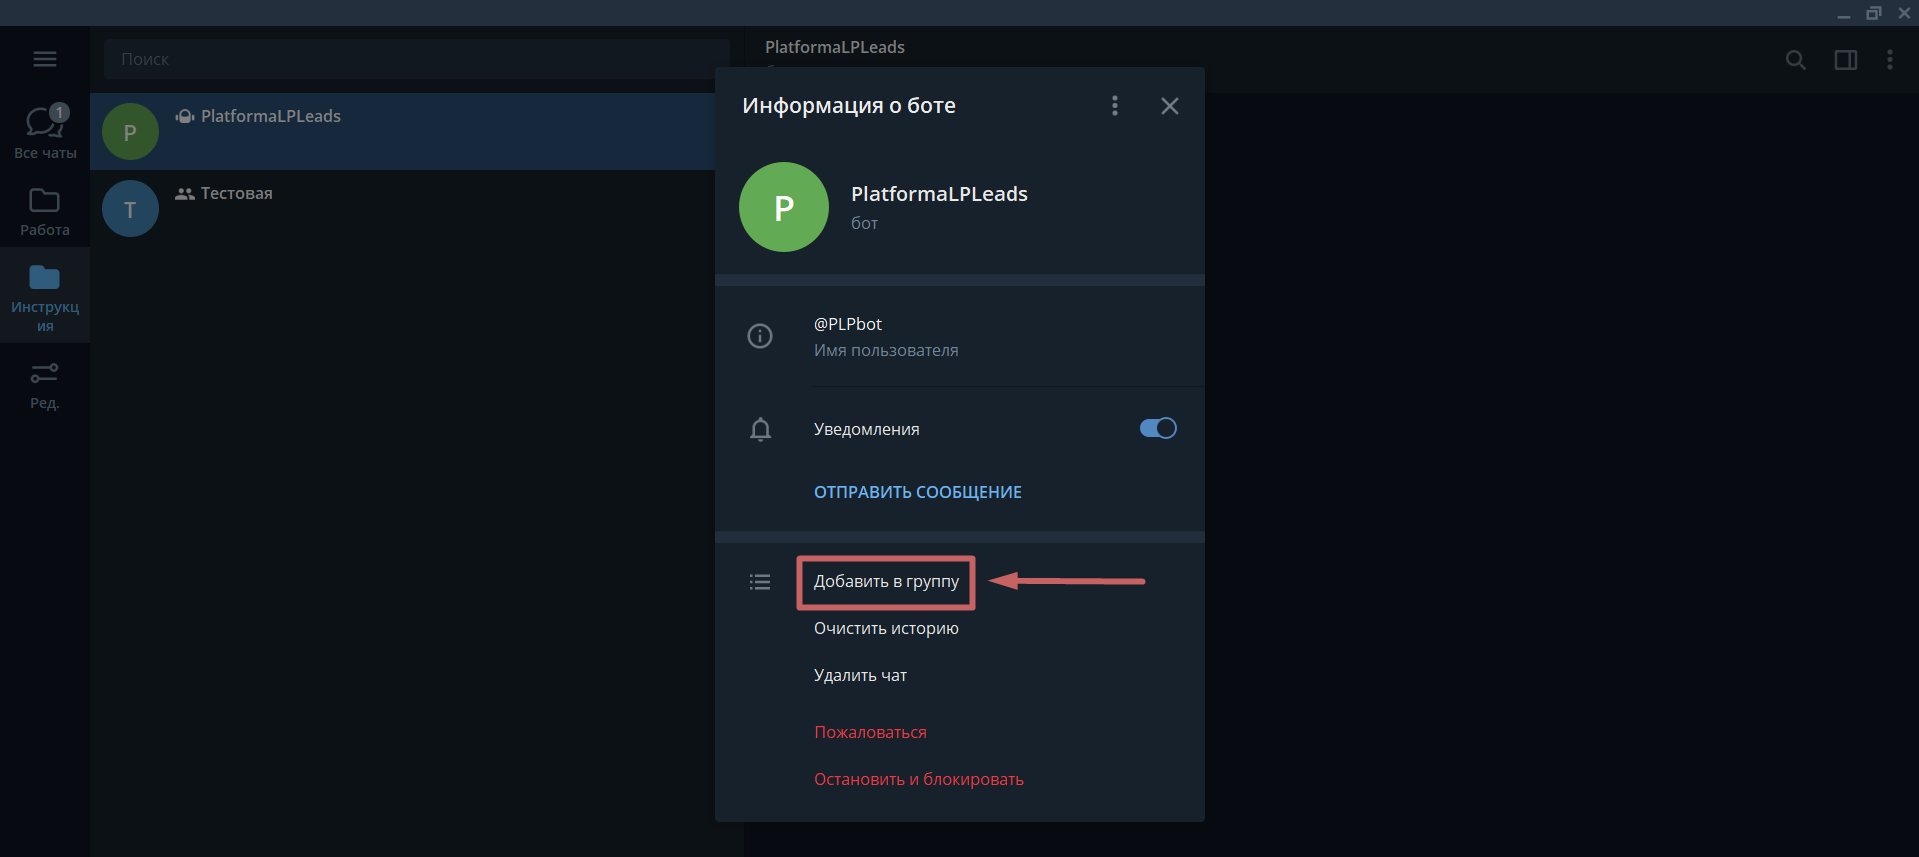Choose Удалить чат

860,675
